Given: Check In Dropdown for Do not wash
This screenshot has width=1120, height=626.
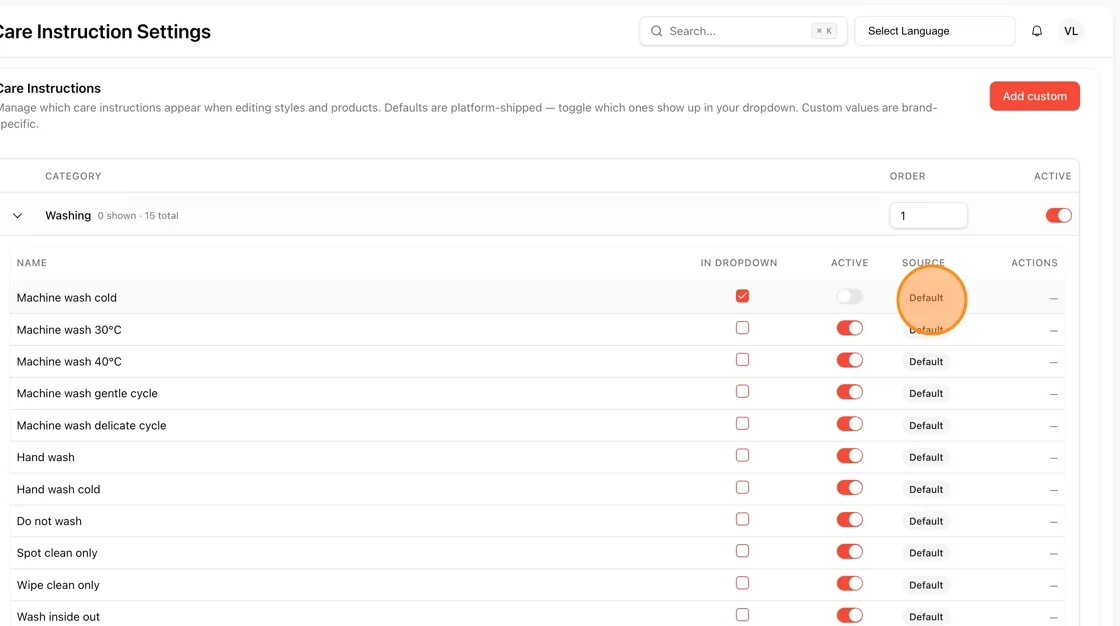Looking at the screenshot, I should (x=742, y=520).
